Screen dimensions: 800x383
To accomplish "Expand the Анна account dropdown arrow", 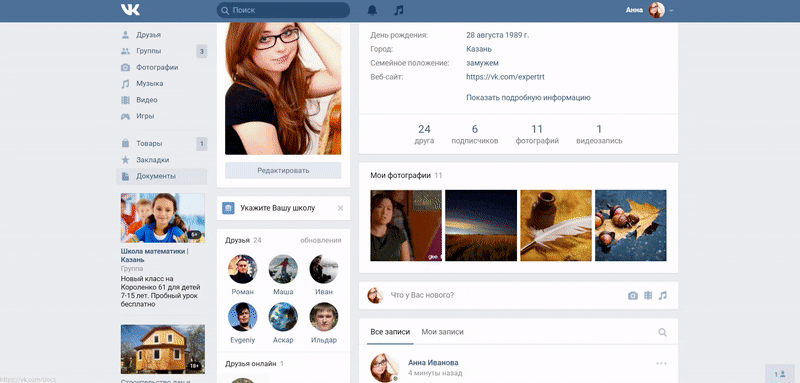I will (x=671, y=10).
